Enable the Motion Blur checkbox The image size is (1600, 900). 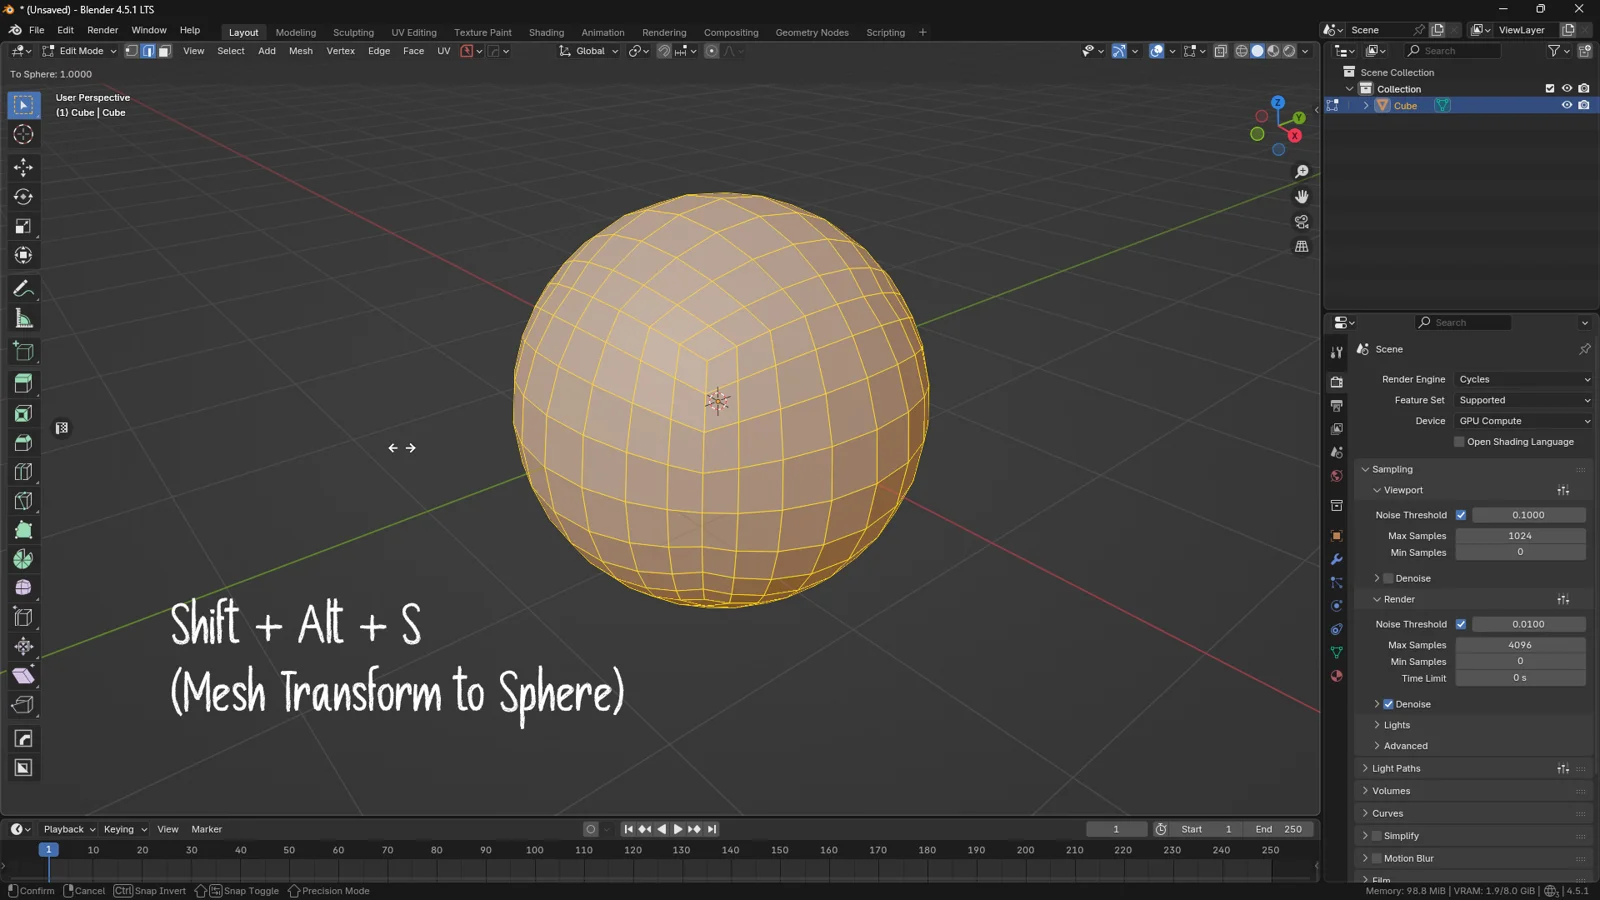pyautogui.click(x=1377, y=858)
